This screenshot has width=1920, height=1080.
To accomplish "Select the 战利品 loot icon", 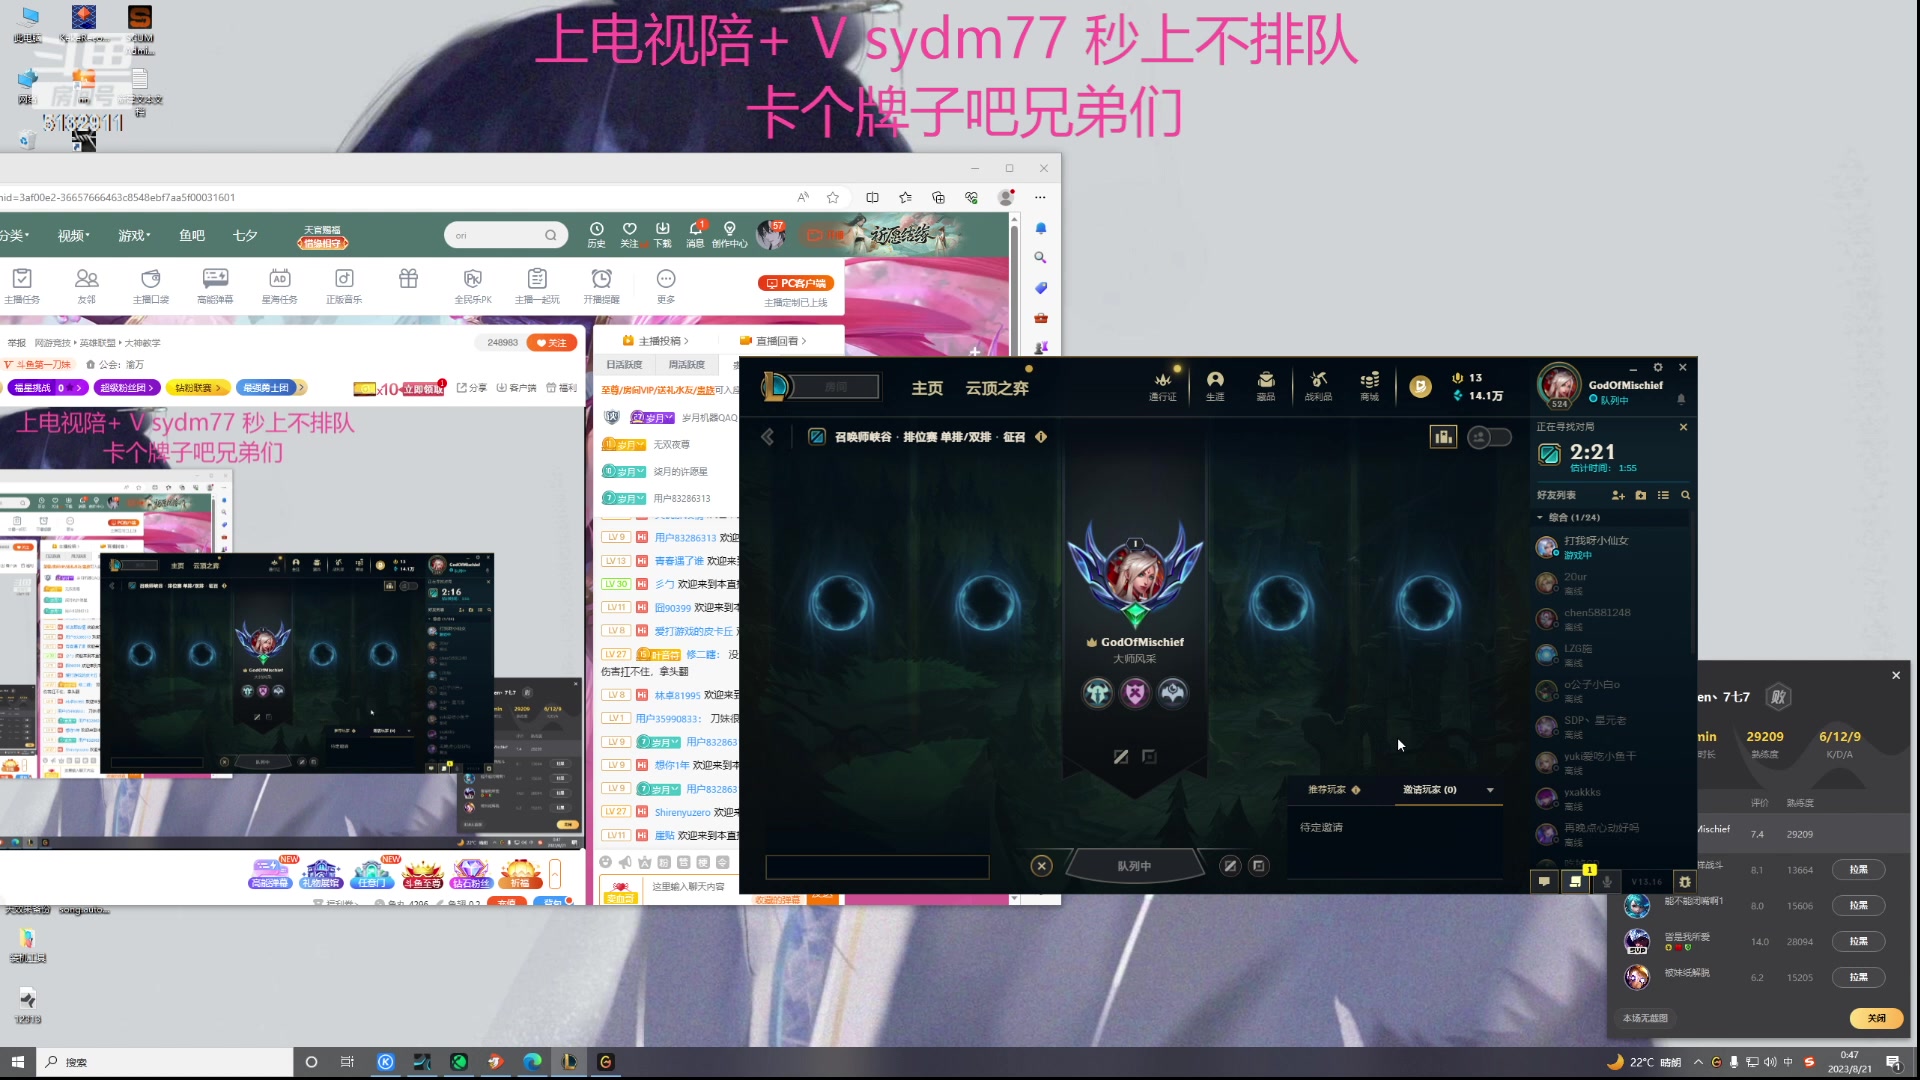I will [1318, 385].
